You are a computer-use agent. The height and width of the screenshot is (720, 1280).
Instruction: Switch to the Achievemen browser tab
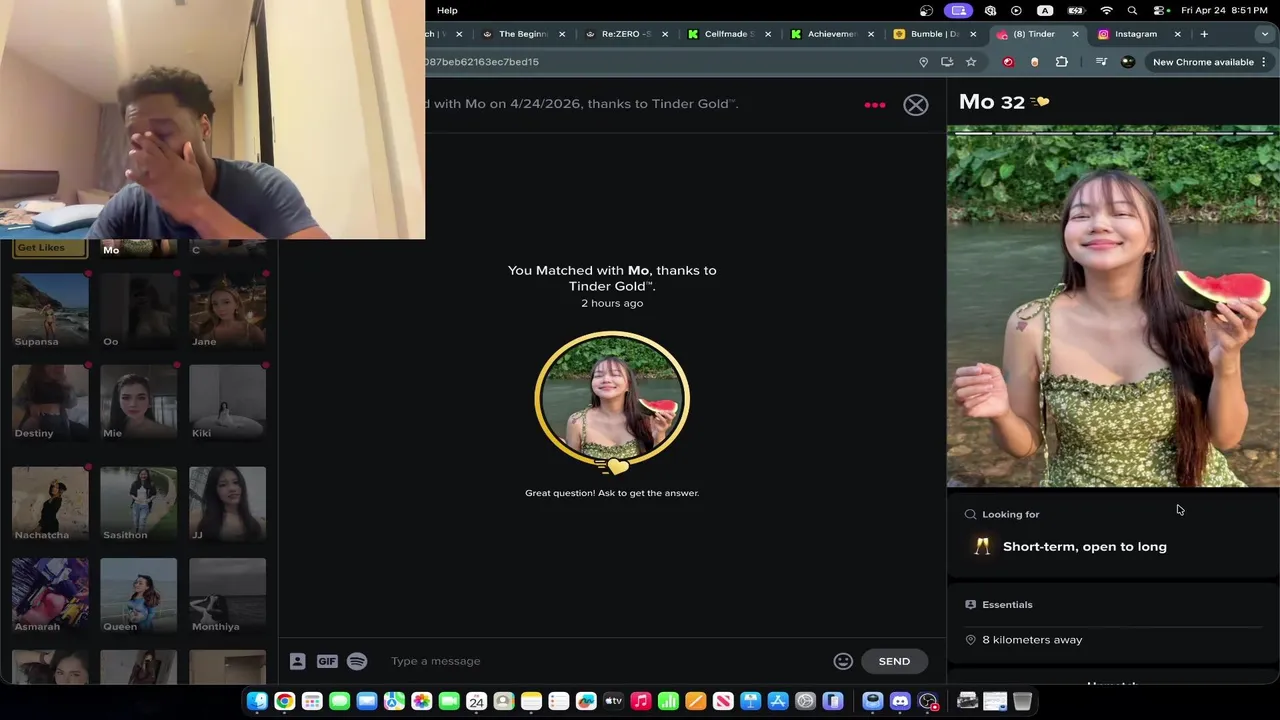coord(831,34)
